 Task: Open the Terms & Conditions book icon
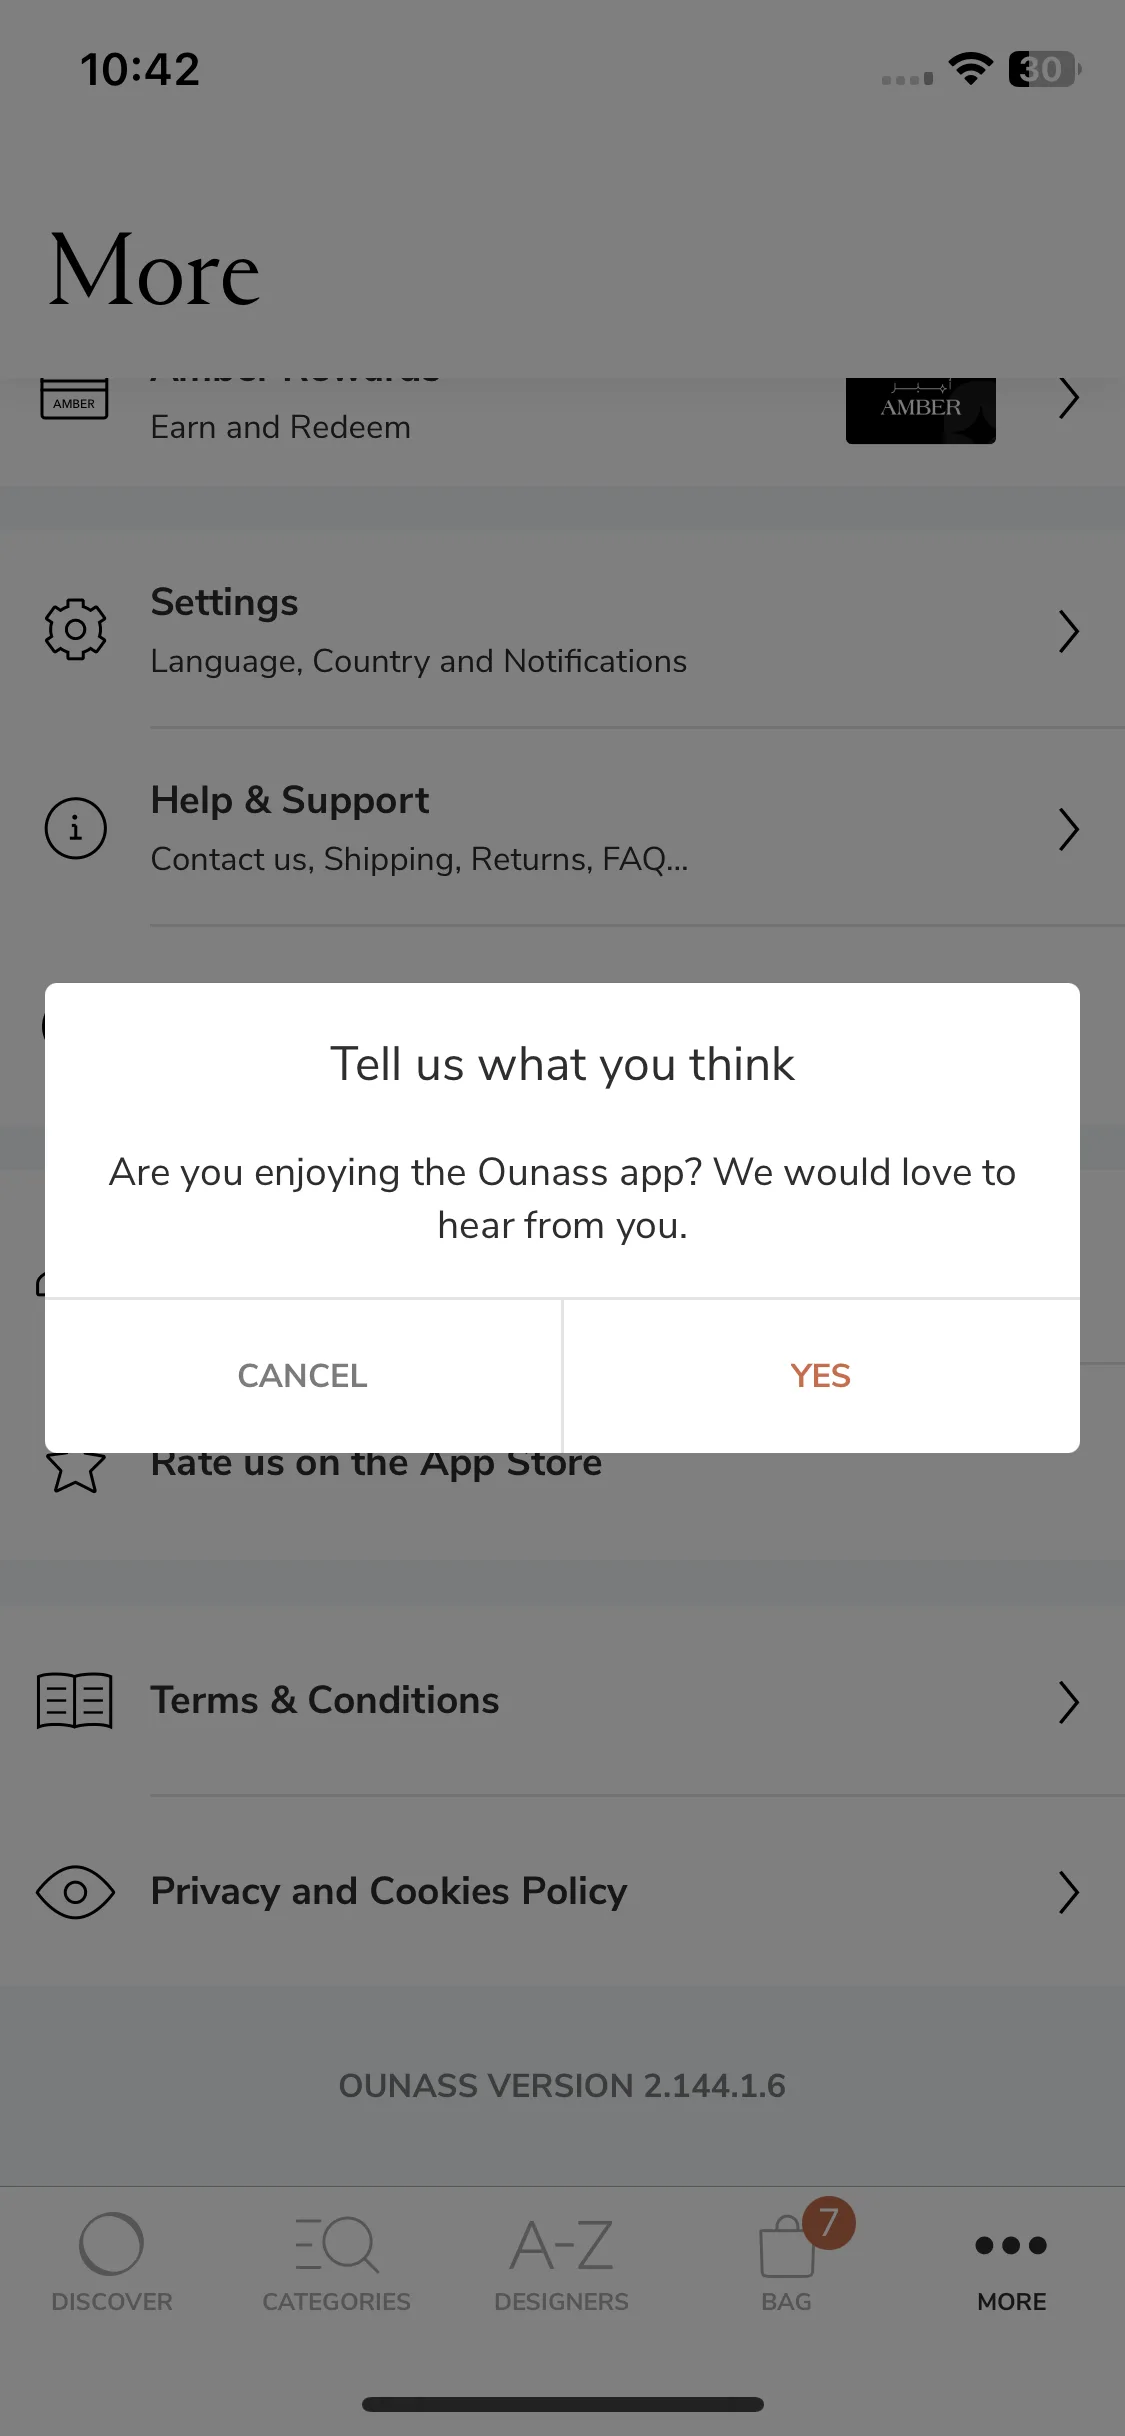tap(75, 1700)
